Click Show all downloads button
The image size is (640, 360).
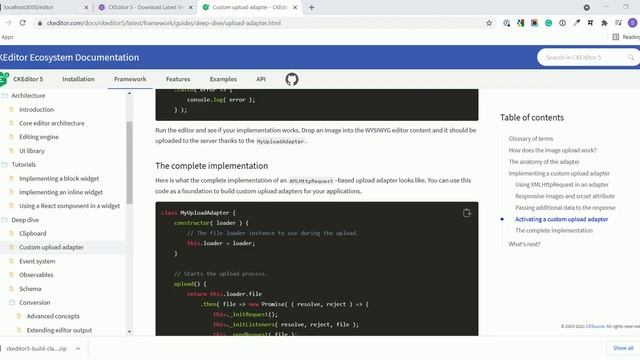pyautogui.click(x=623, y=348)
